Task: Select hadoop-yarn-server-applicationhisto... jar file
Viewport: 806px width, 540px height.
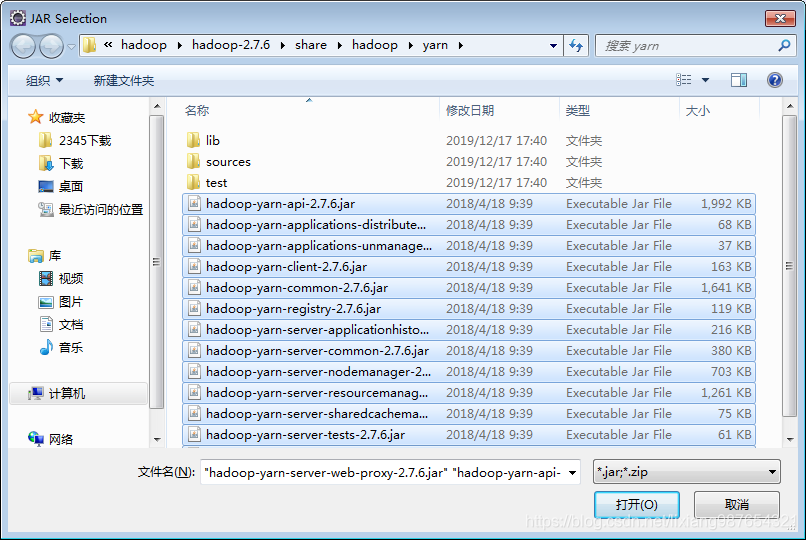Action: tap(468, 330)
